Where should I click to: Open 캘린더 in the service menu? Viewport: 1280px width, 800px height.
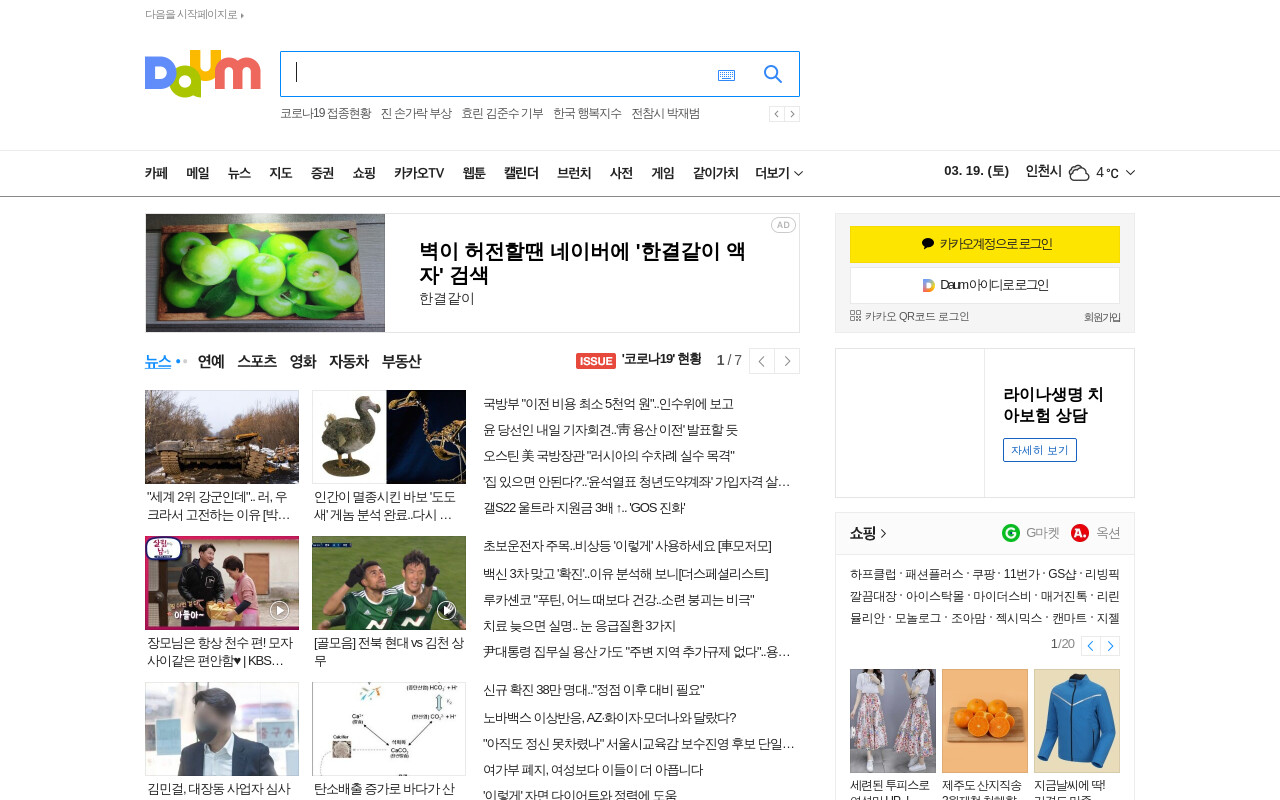[521, 173]
